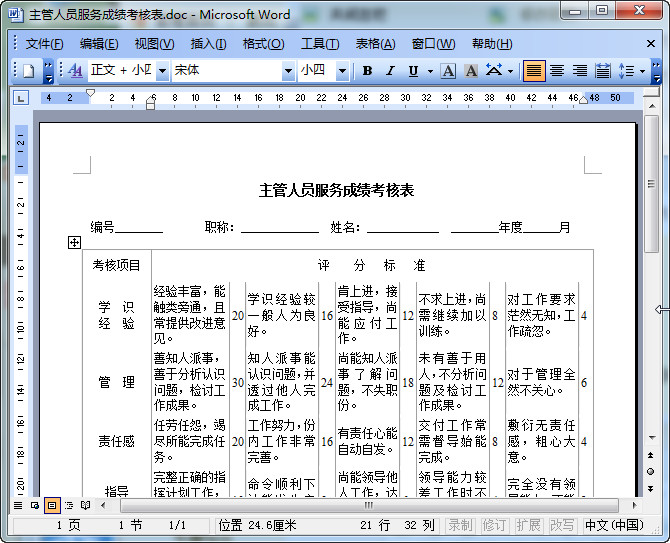Switch to Web Layout view icon
This screenshot has width=670, height=543.
(35, 506)
